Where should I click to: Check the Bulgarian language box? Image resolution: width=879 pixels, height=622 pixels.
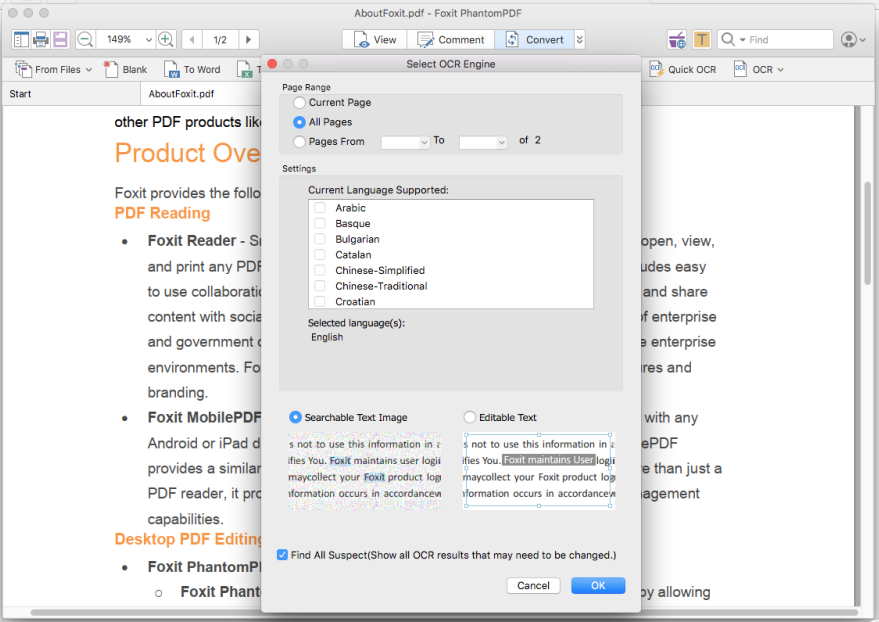(x=320, y=239)
